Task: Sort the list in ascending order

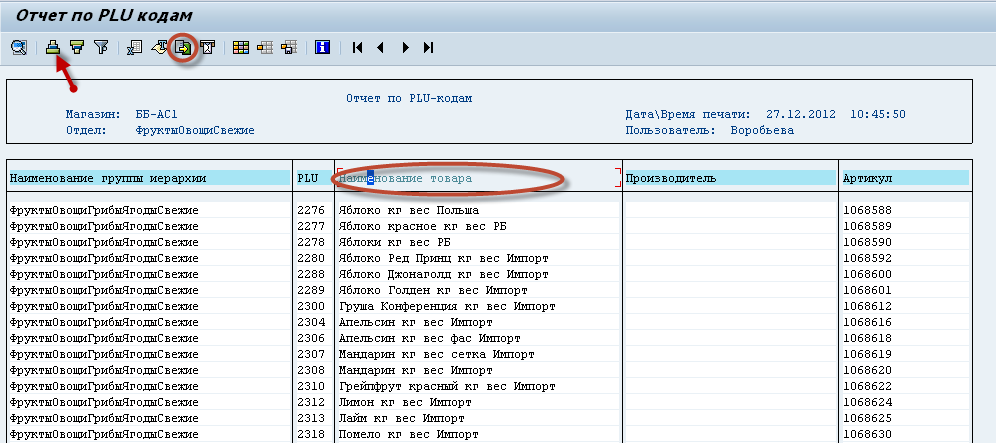Action: tap(53, 48)
